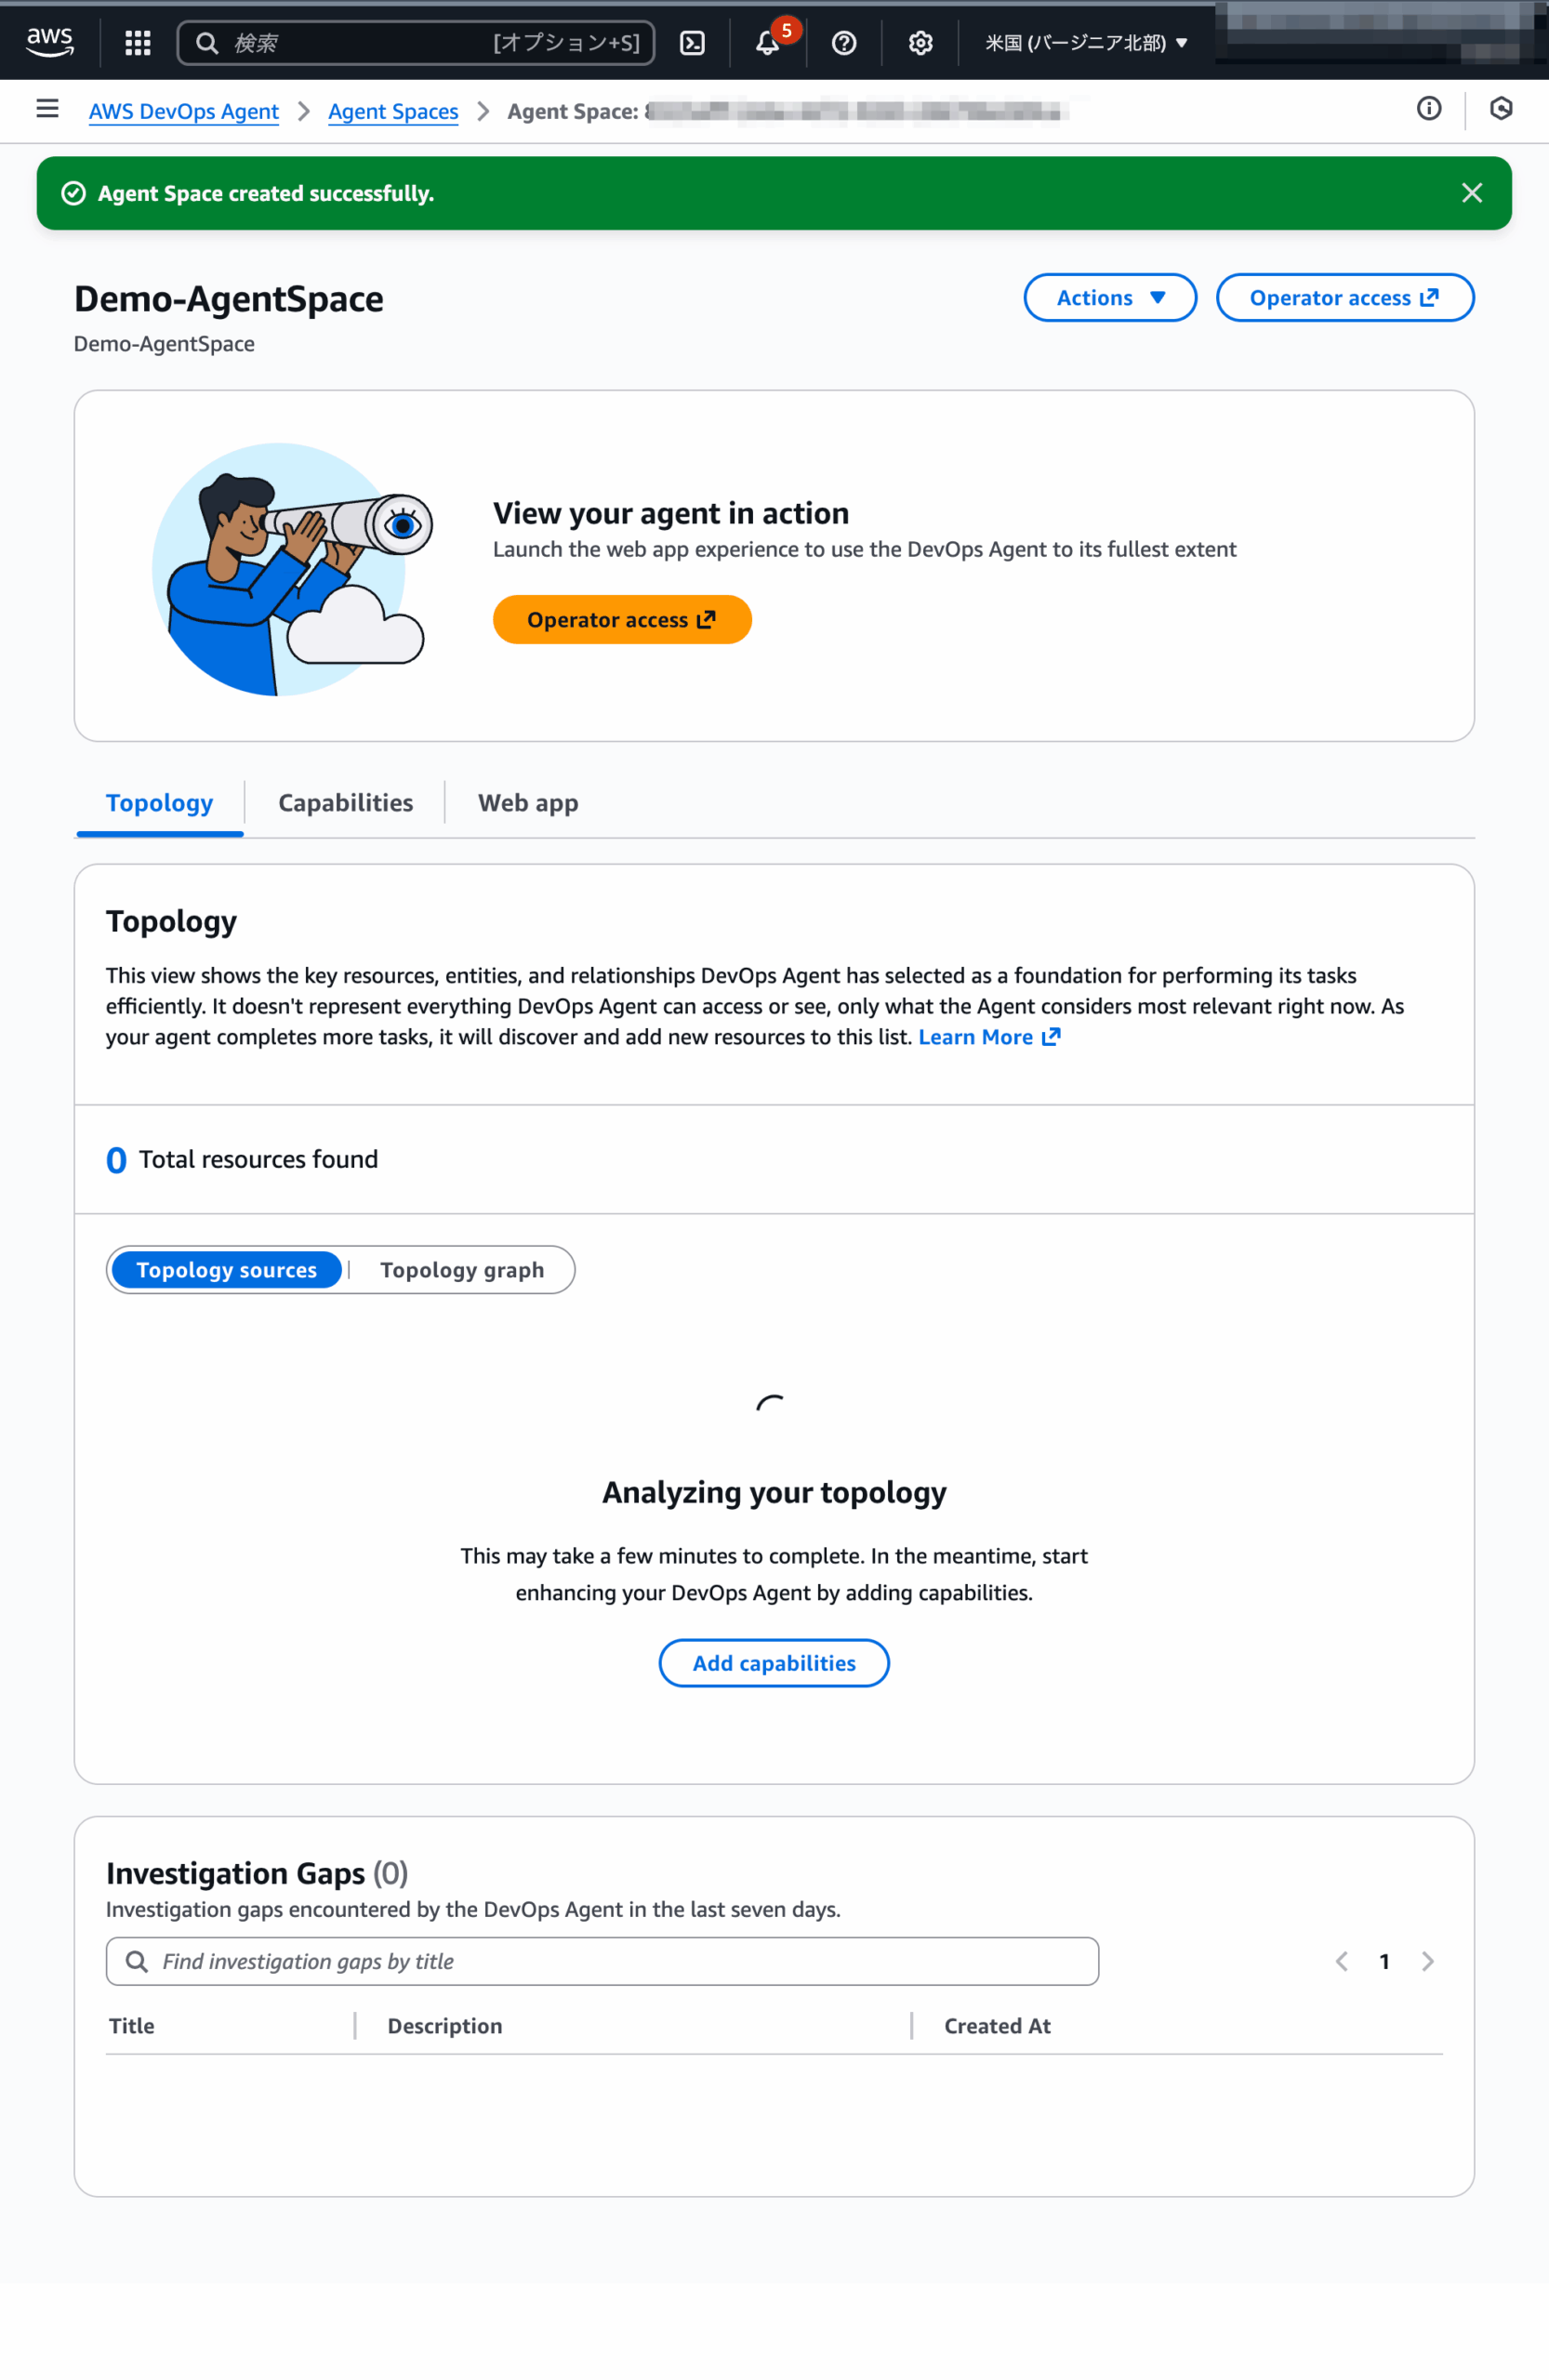Toggle the side navigation hamburger menu
1549x2380 pixels.
pos(47,109)
